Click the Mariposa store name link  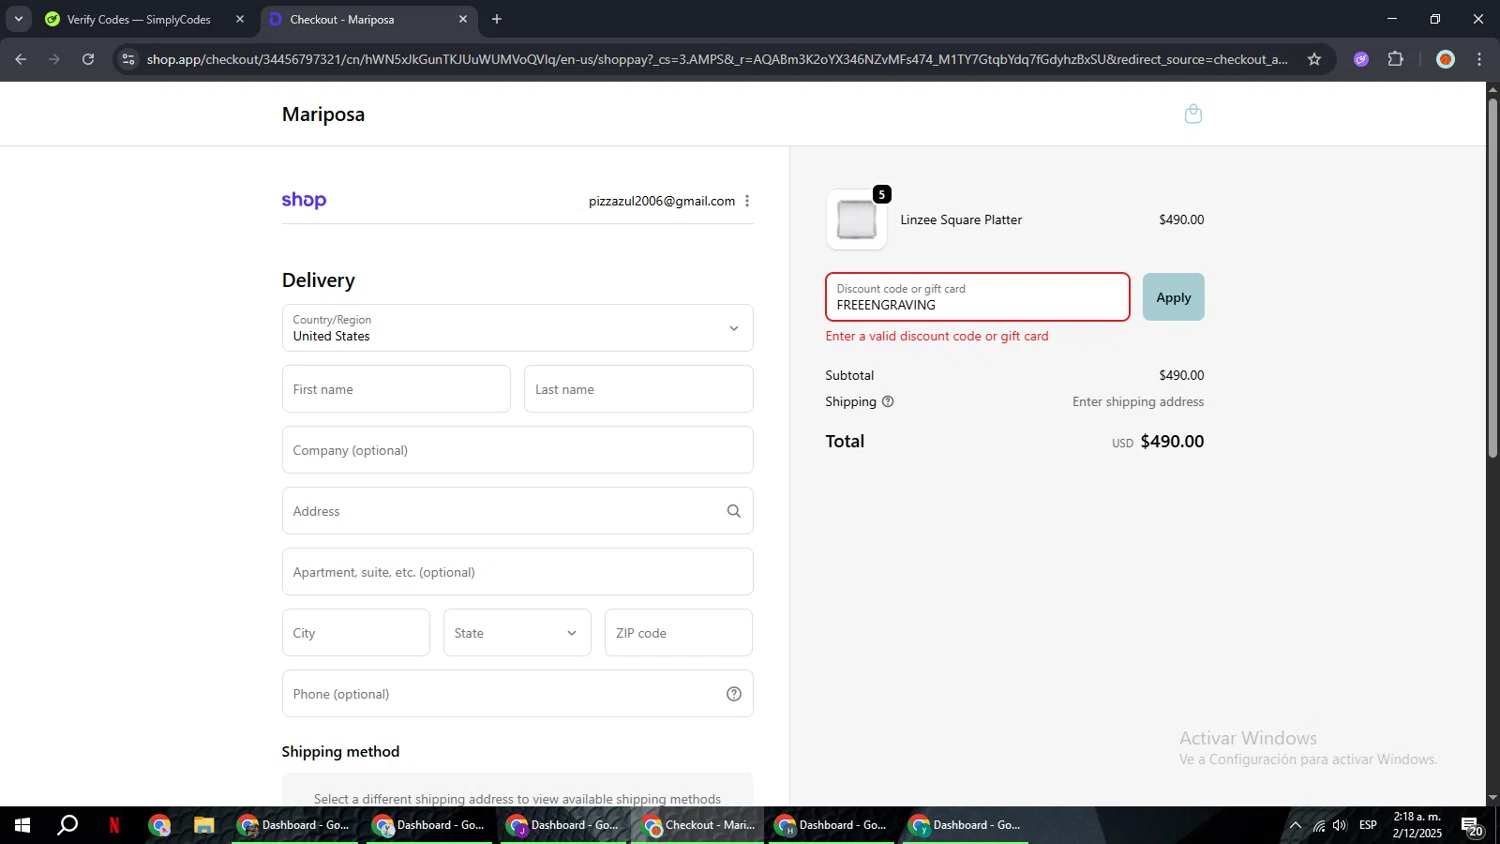(x=323, y=114)
